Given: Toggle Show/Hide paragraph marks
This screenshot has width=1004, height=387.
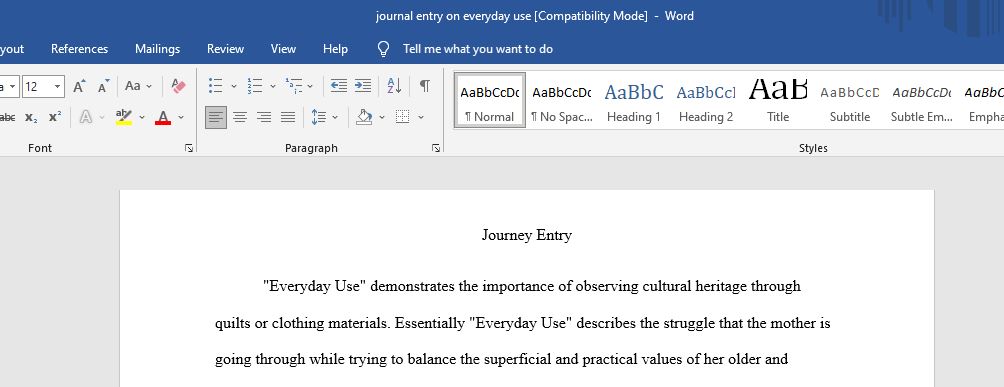Looking at the screenshot, I should tap(425, 86).
